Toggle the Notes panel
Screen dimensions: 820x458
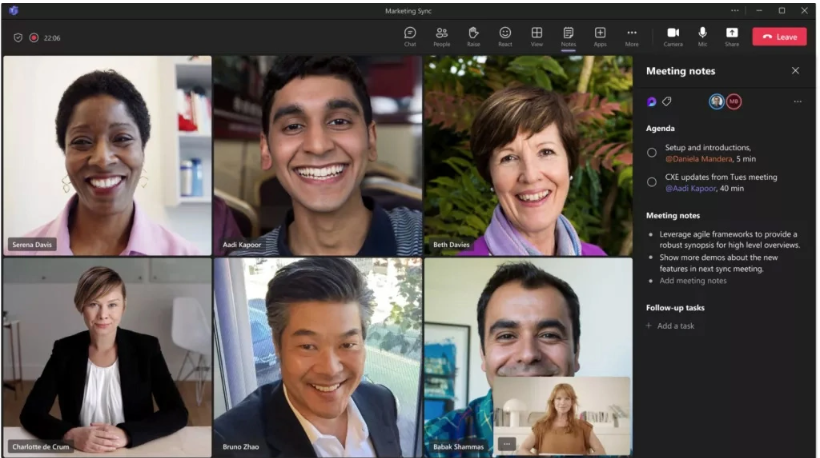coord(568,37)
